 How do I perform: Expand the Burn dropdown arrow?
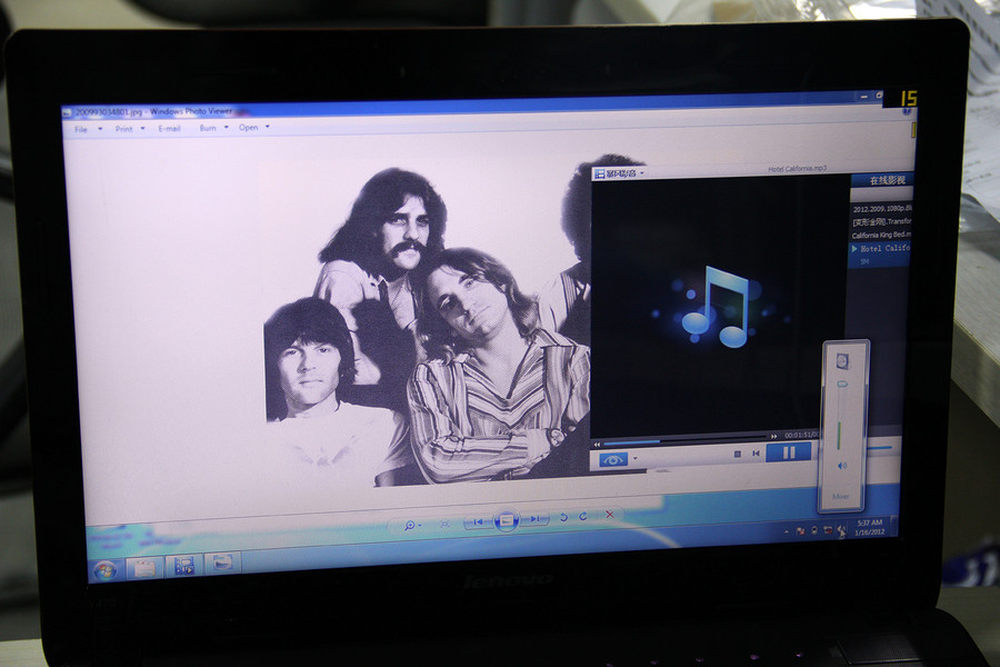[226, 127]
